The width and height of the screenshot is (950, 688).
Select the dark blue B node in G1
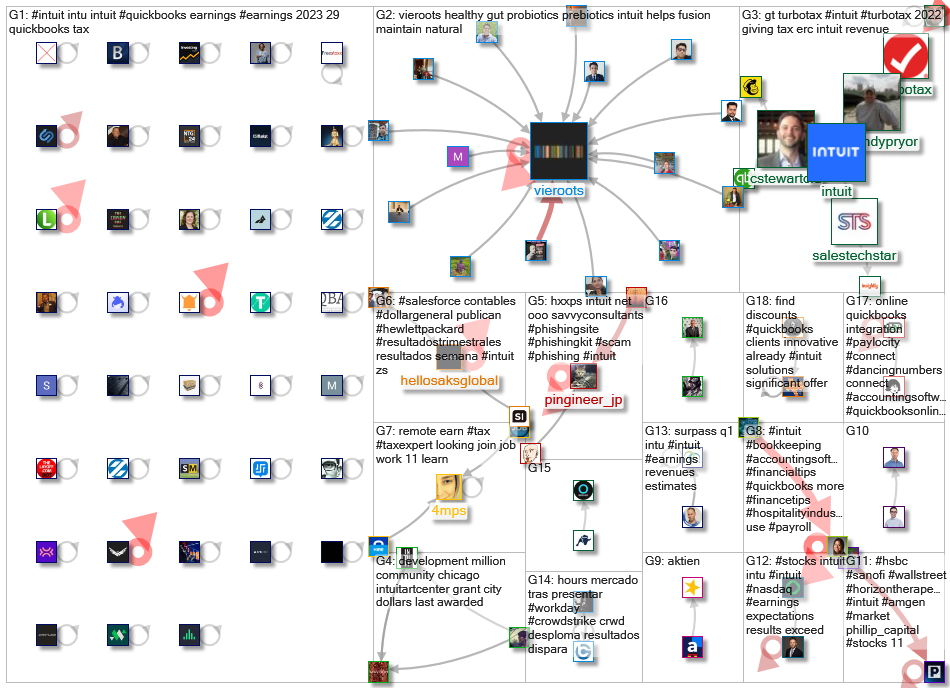(118, 53)
